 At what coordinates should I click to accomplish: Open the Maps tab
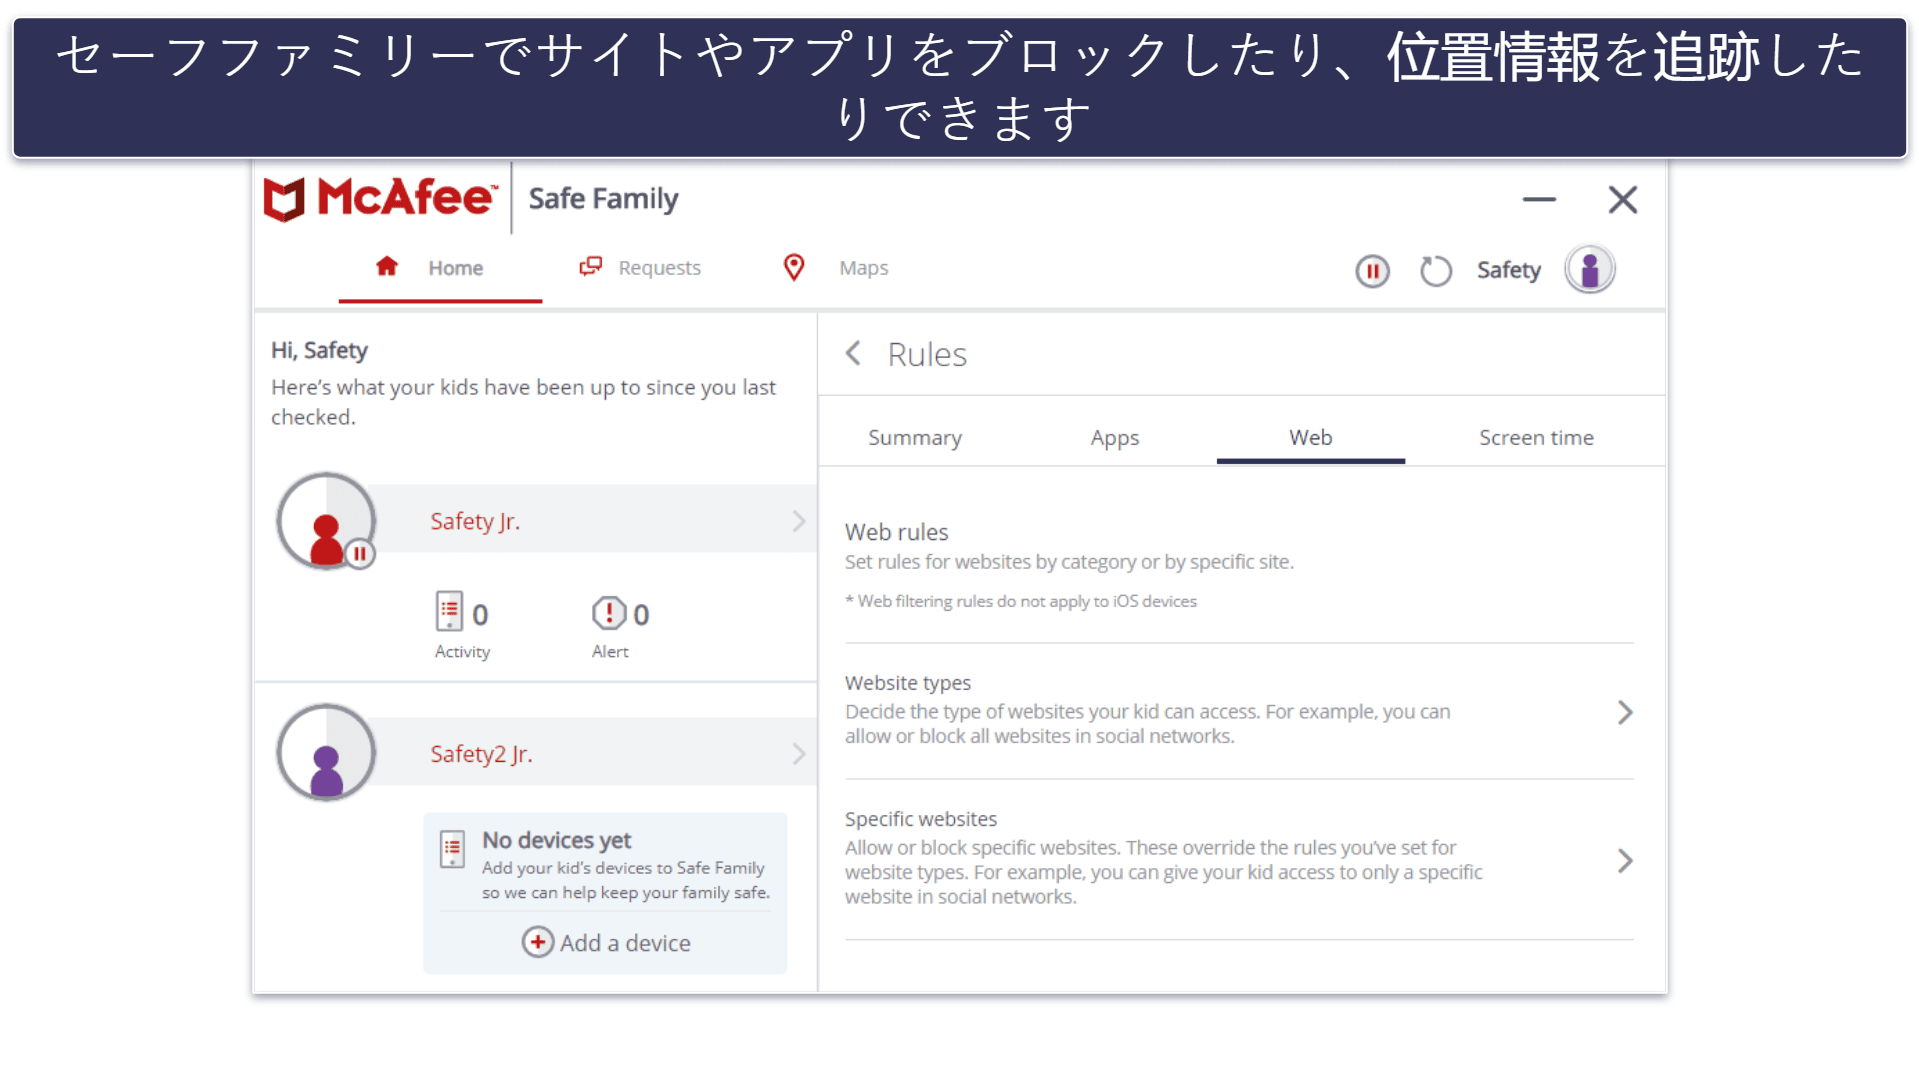(x=836, y=268)
